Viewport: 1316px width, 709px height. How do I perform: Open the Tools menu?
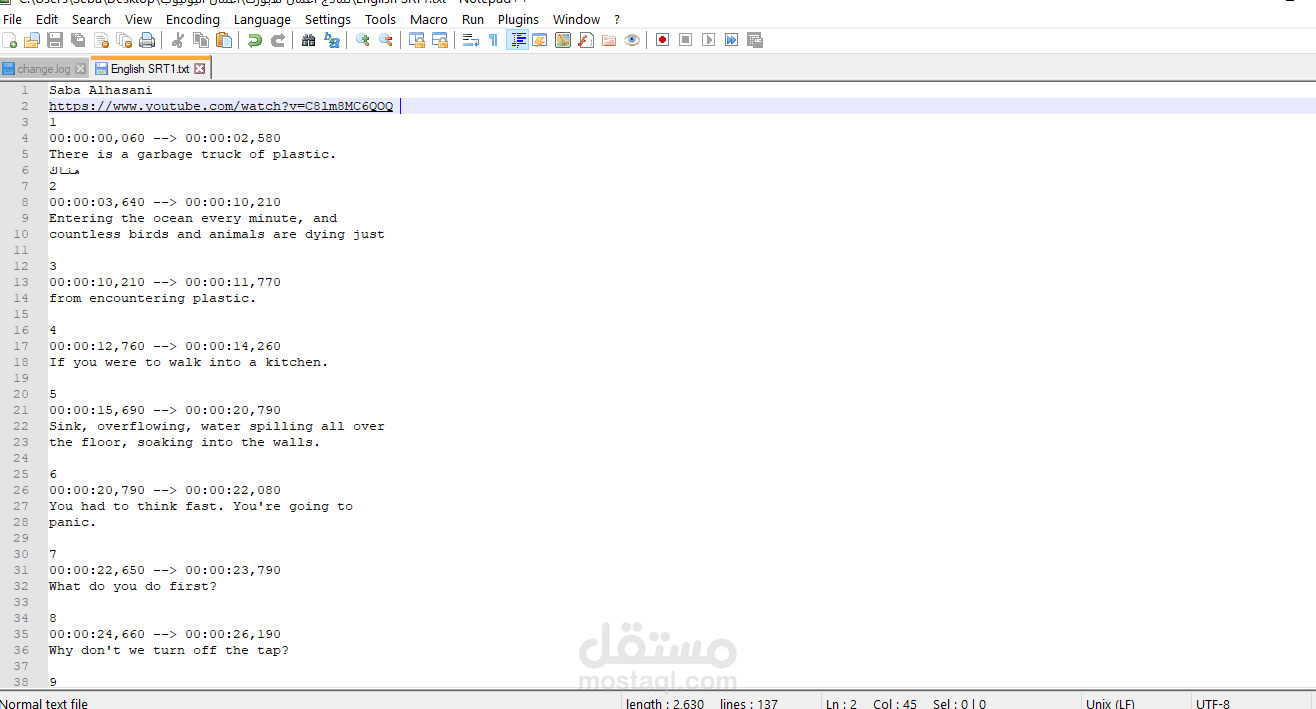click(x=380, y=19)
